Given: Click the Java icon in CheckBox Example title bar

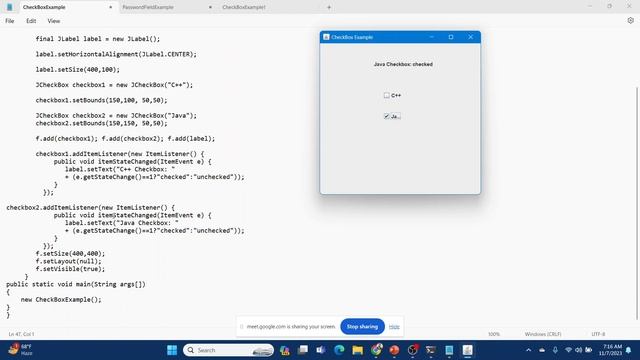Looking at the screenshot, I should point(326,37).
